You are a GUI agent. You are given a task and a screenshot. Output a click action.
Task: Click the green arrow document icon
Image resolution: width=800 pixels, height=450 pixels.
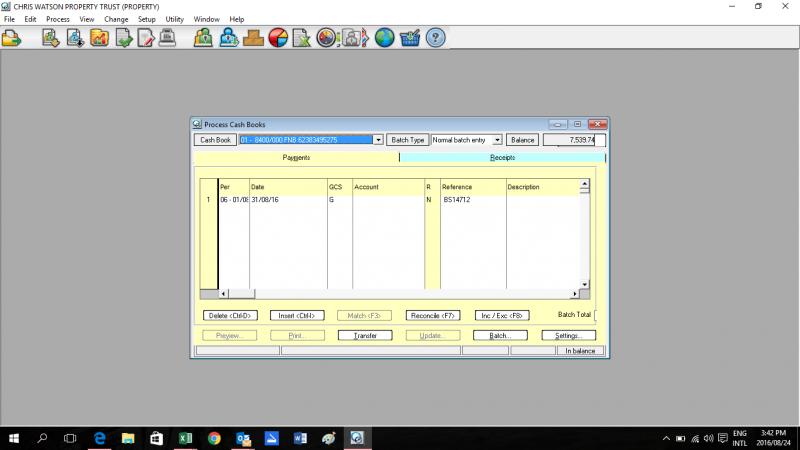click(123, 39)
